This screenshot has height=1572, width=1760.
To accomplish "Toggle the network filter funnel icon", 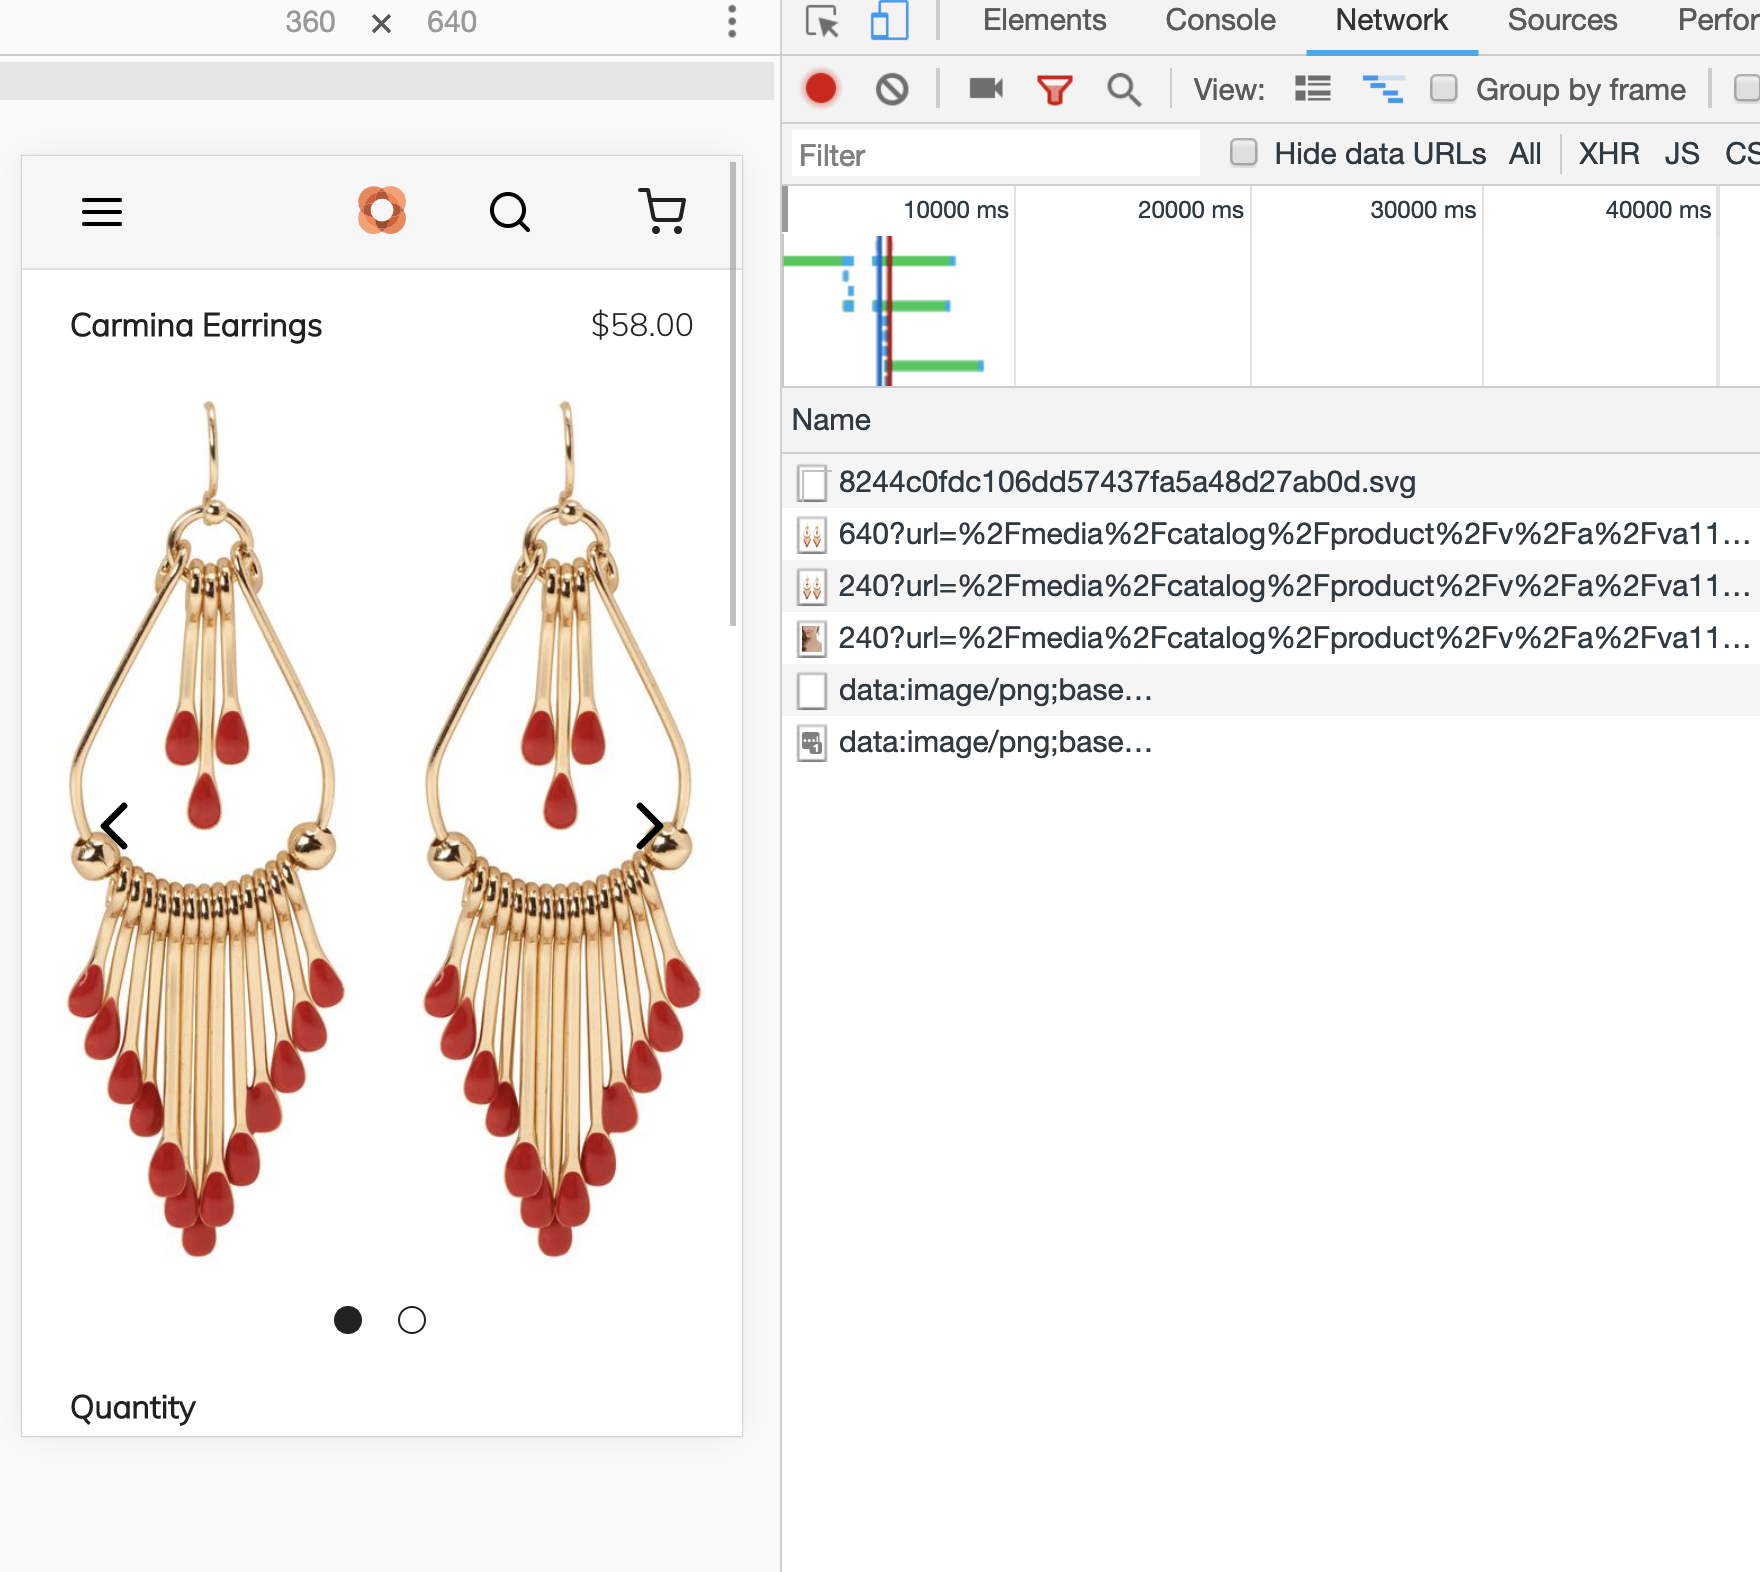I will pos(1054,90).
